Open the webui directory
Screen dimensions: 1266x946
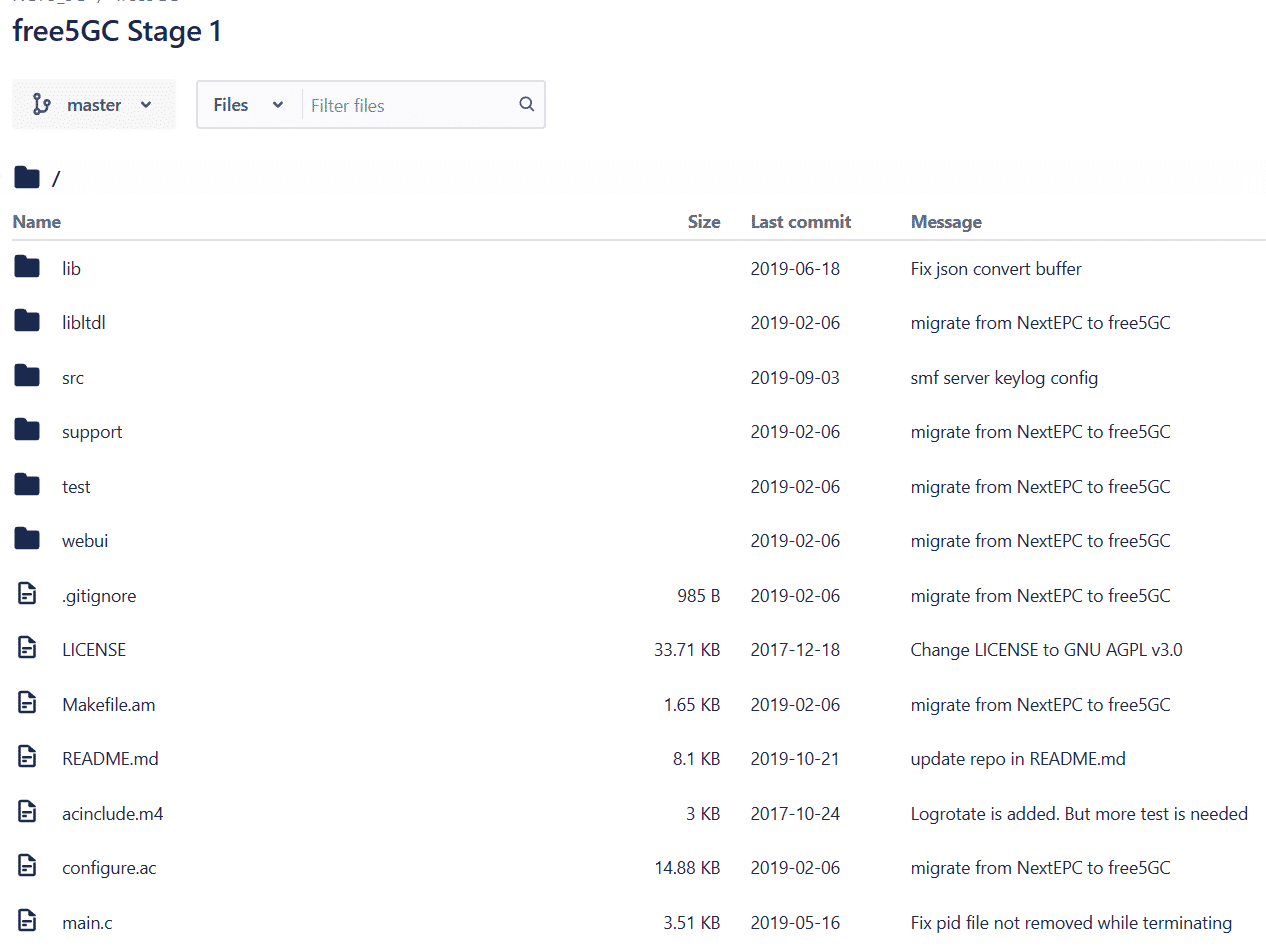85,541
